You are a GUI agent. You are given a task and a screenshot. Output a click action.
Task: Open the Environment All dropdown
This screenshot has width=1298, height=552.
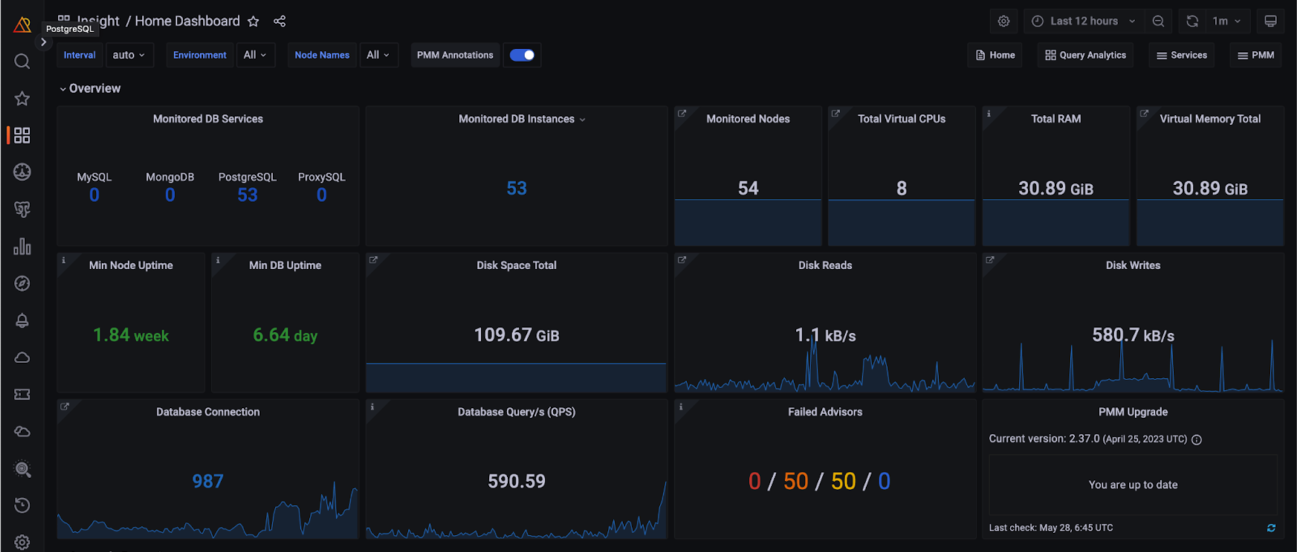point(255,55)
